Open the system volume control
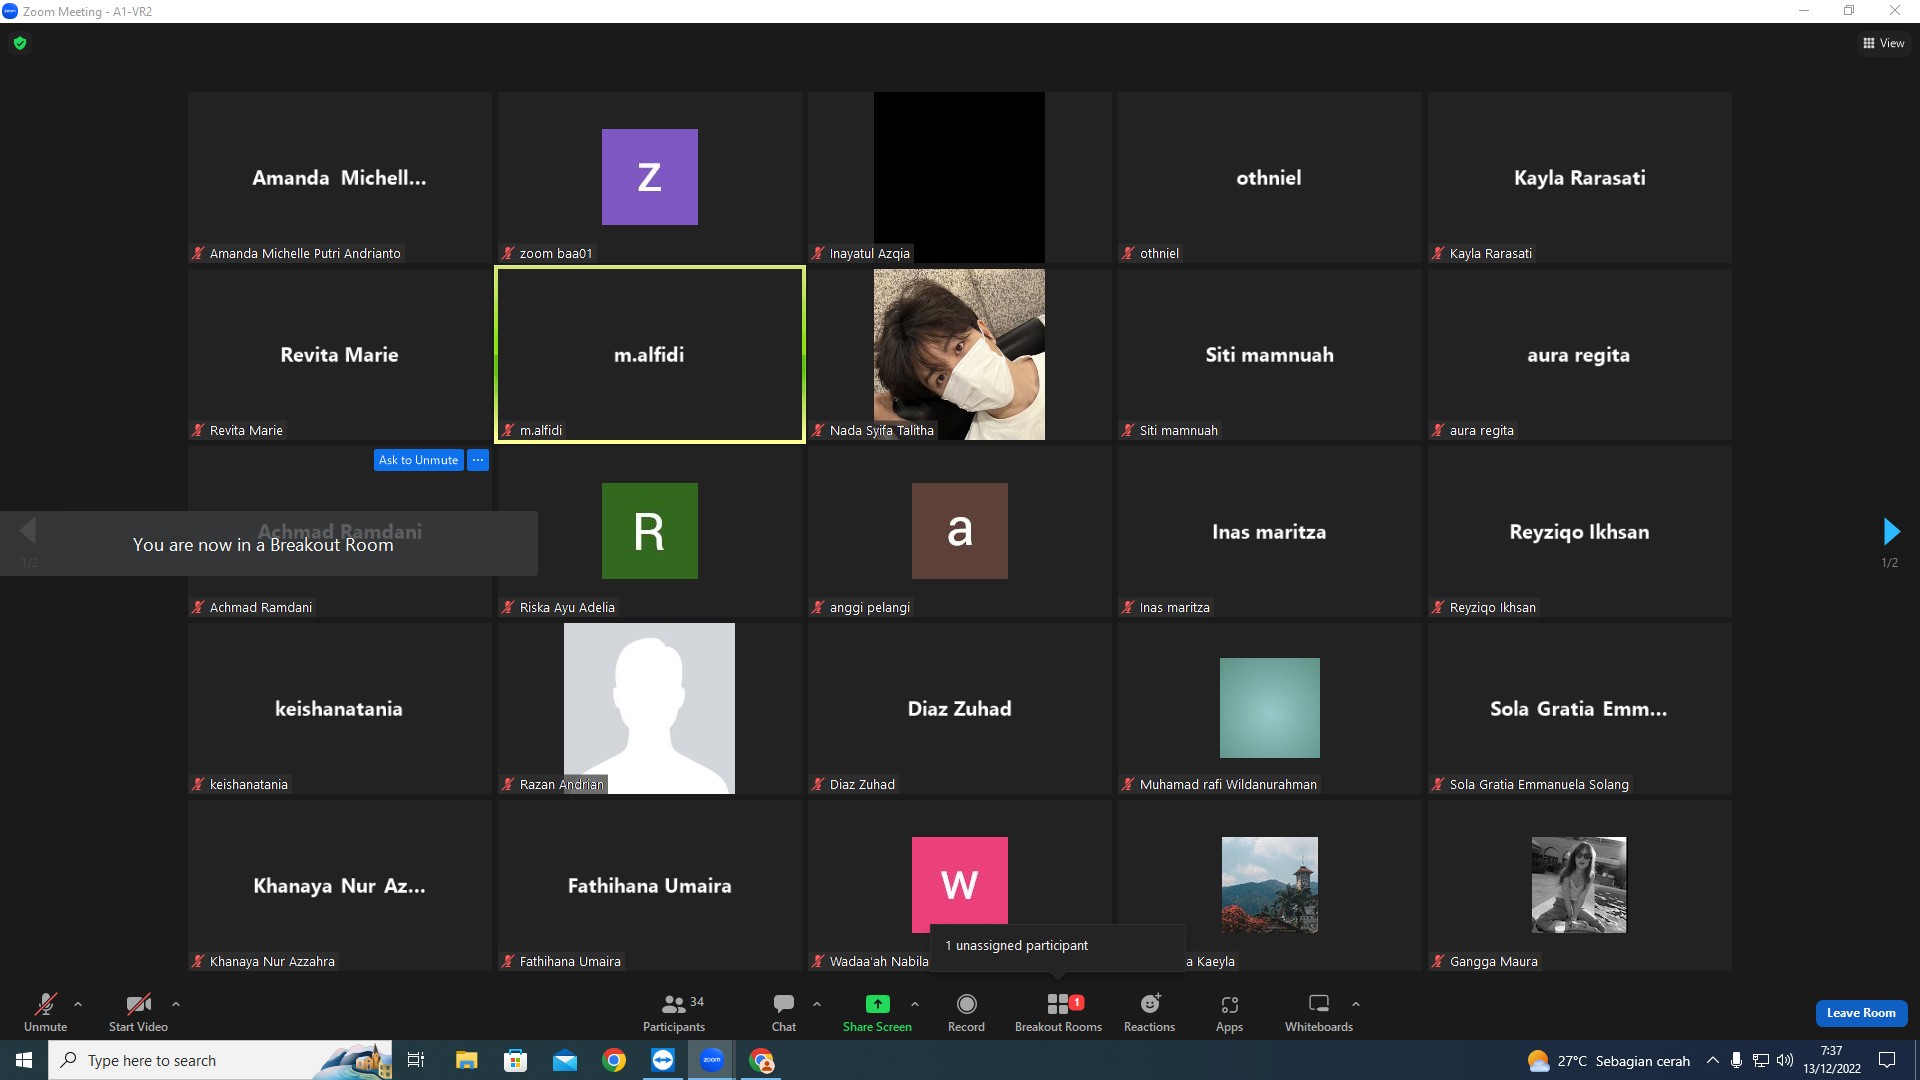 point(1785,1060)
